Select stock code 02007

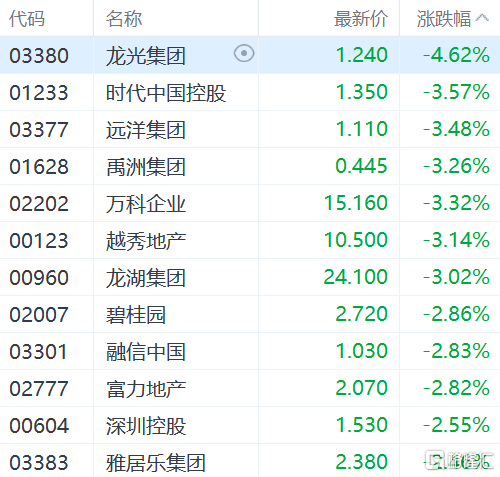tap(39, 315)
